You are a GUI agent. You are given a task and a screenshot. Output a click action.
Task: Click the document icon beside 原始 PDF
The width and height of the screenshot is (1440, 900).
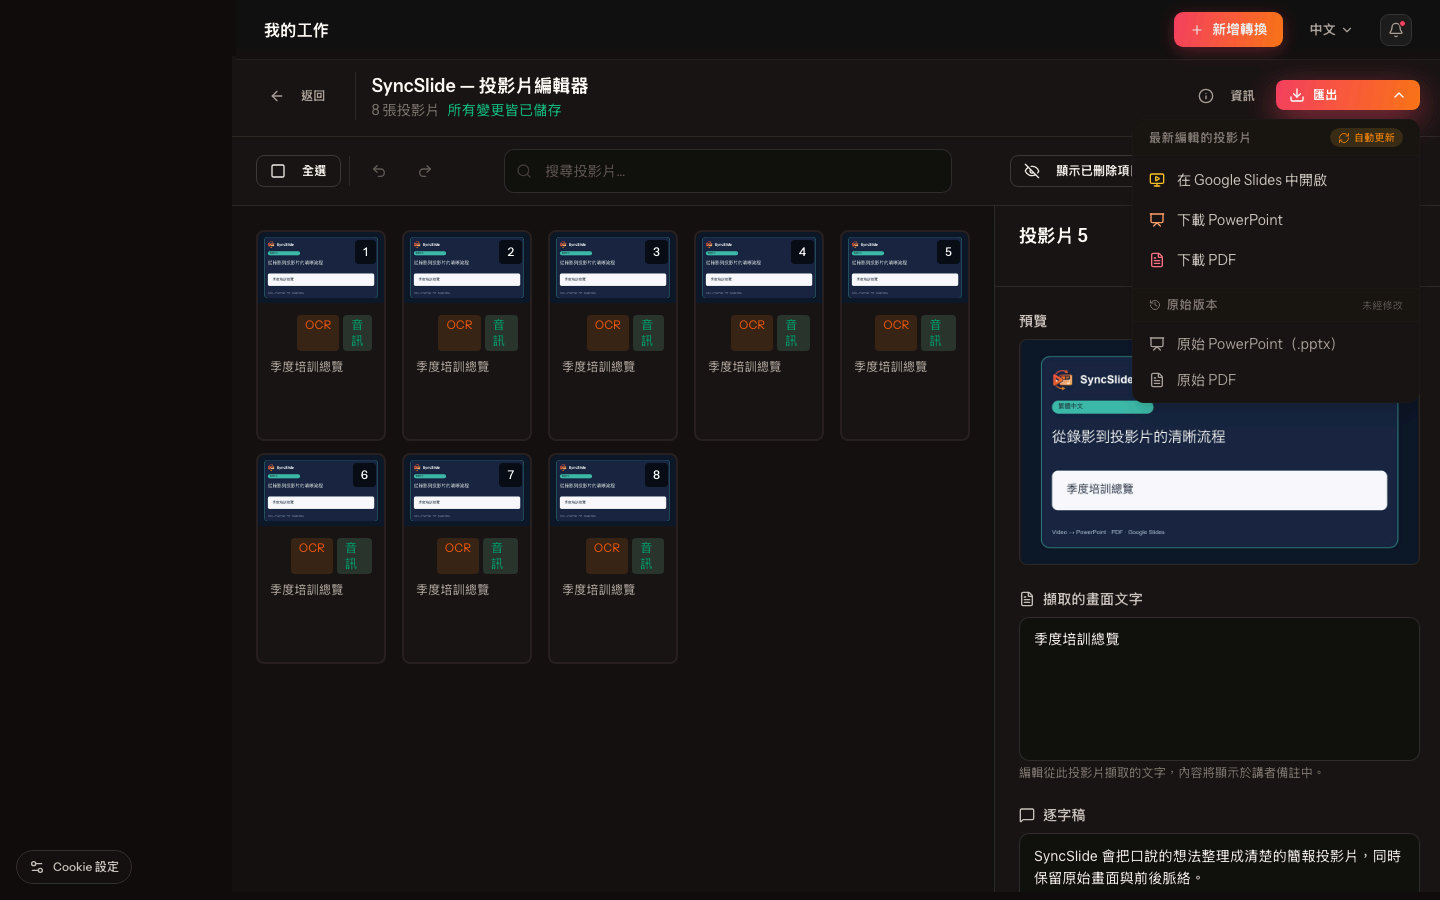1157,380
